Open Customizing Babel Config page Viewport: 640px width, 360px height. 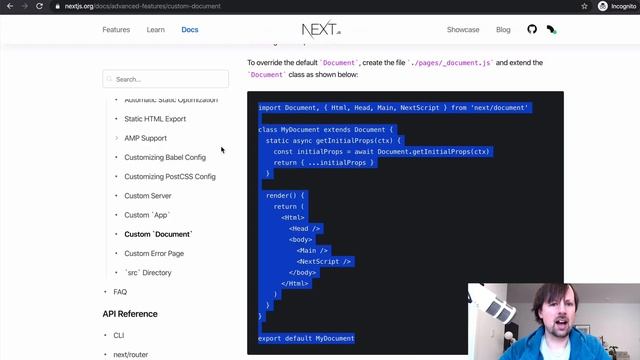point(165,157)
